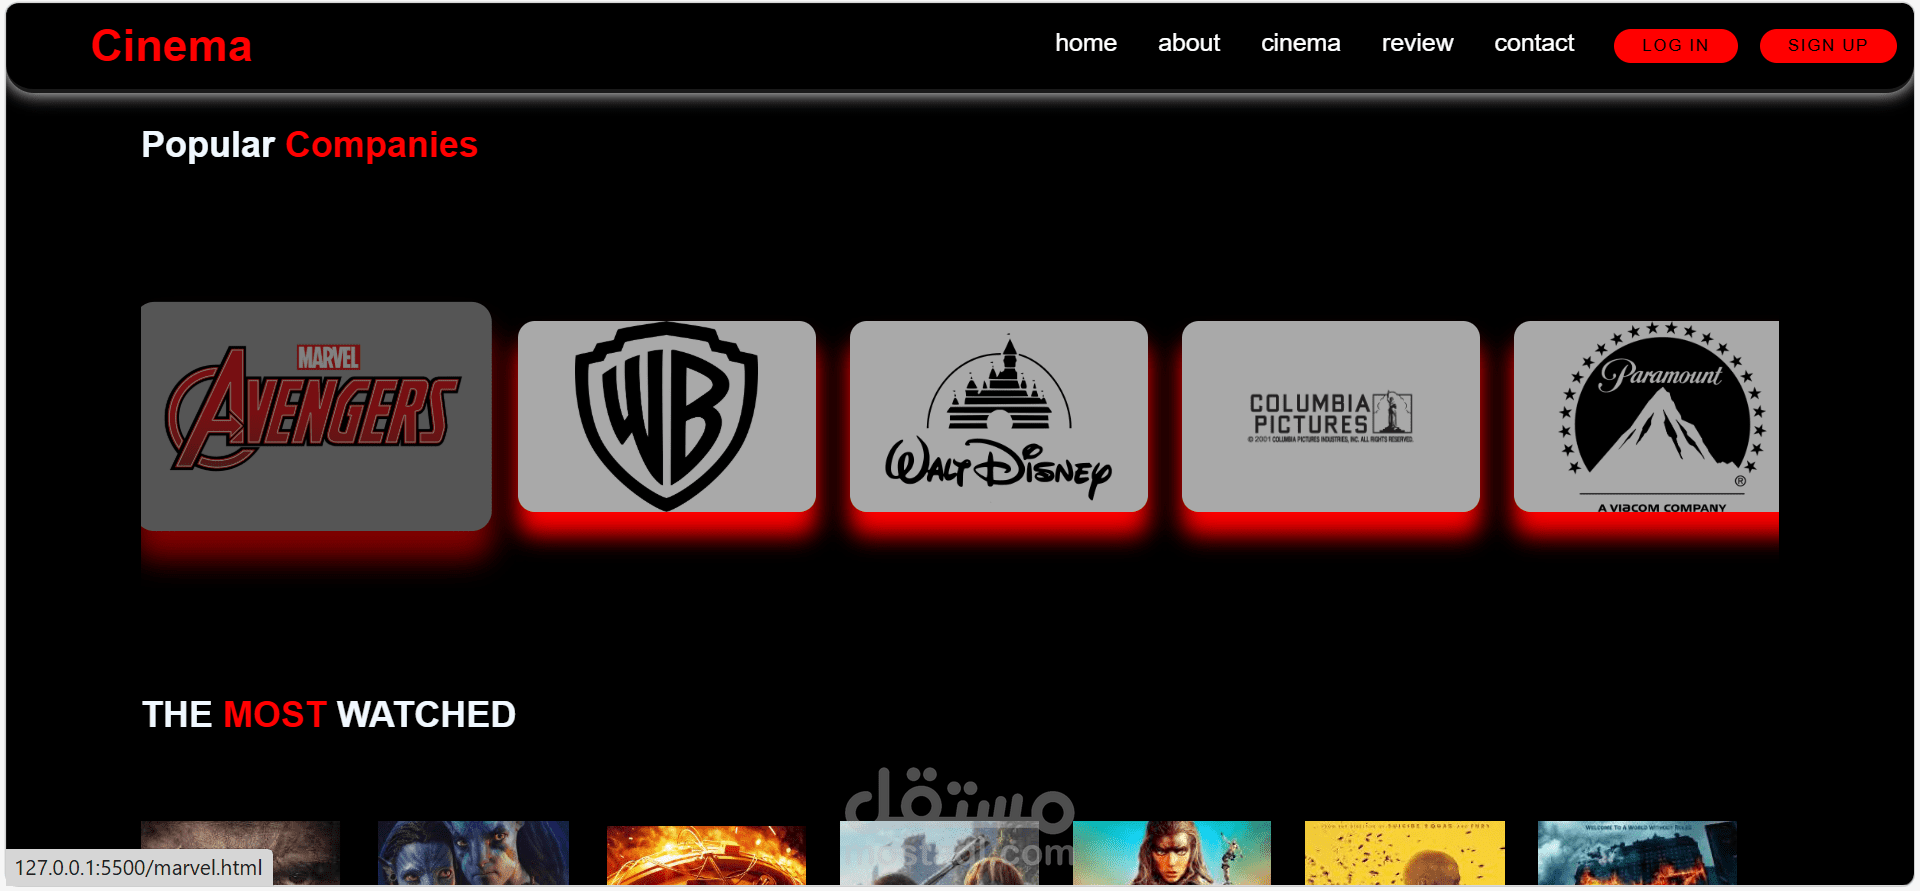Open the burning city building movie poster

point(1637,853)
